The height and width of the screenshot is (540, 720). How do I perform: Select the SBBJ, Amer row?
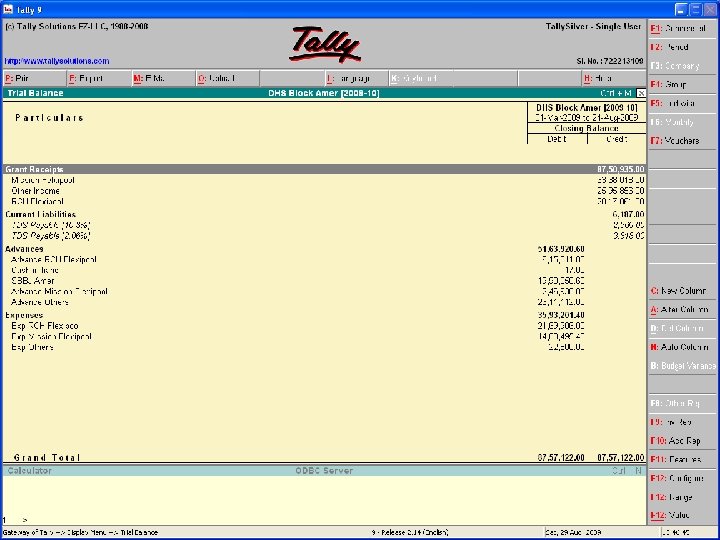324,281
